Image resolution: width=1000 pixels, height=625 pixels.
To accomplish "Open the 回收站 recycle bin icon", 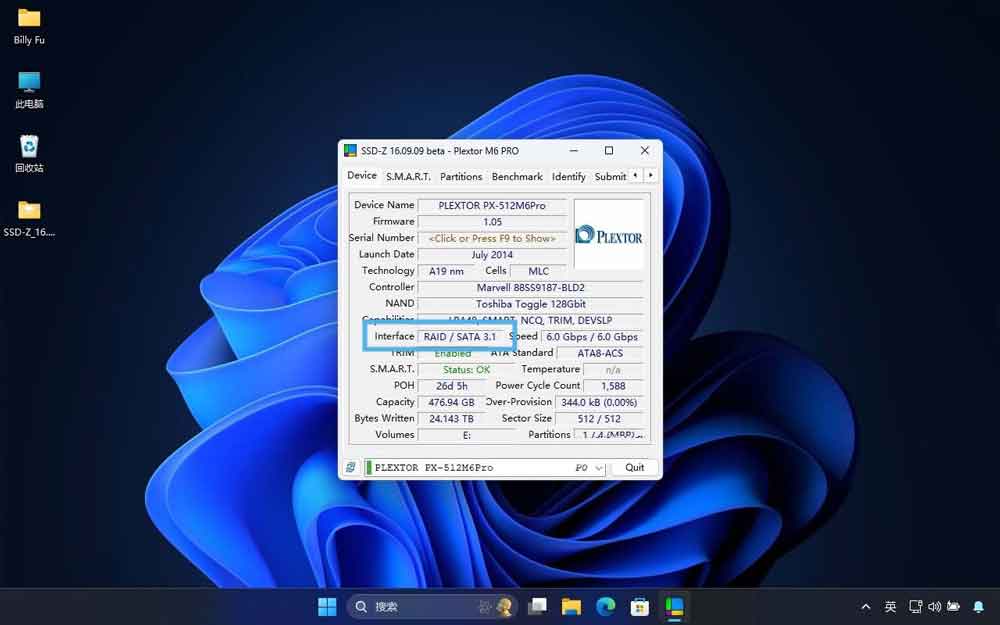I will click(29, 154).
